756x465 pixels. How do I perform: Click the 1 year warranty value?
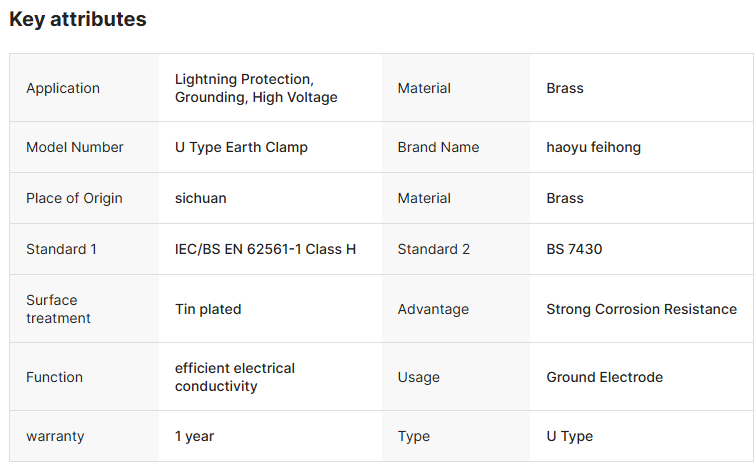pos(194,436)
